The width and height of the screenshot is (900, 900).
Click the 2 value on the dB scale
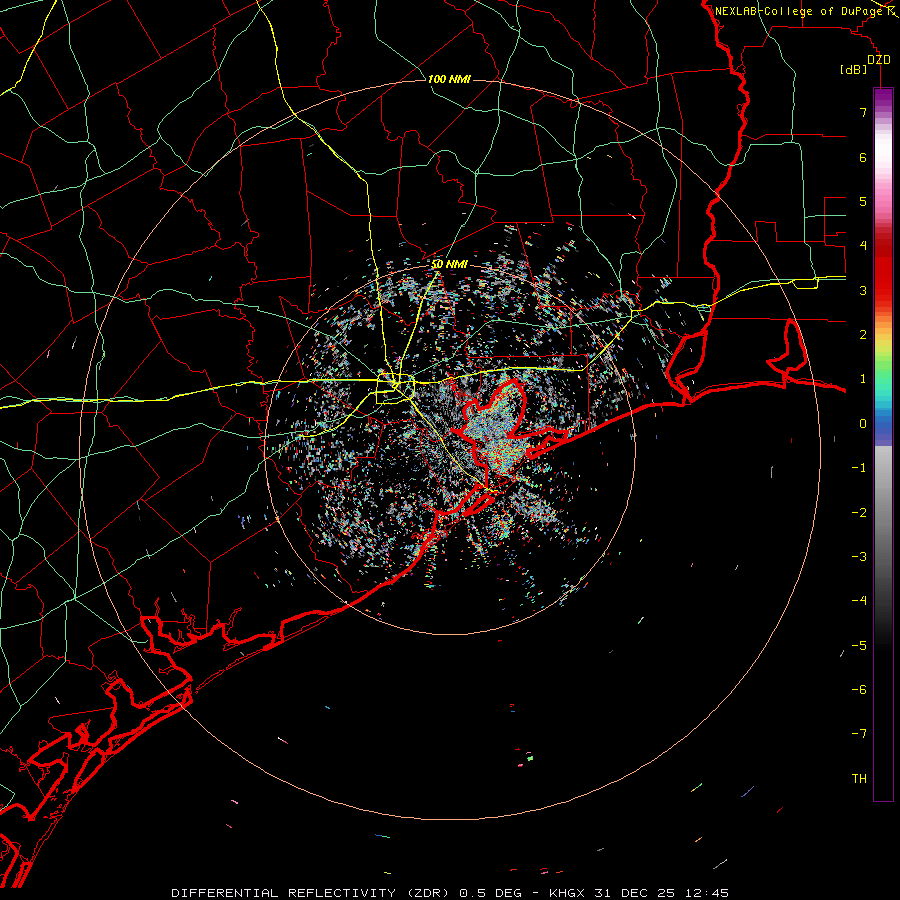pyautogui.click(x=863, y=335)
